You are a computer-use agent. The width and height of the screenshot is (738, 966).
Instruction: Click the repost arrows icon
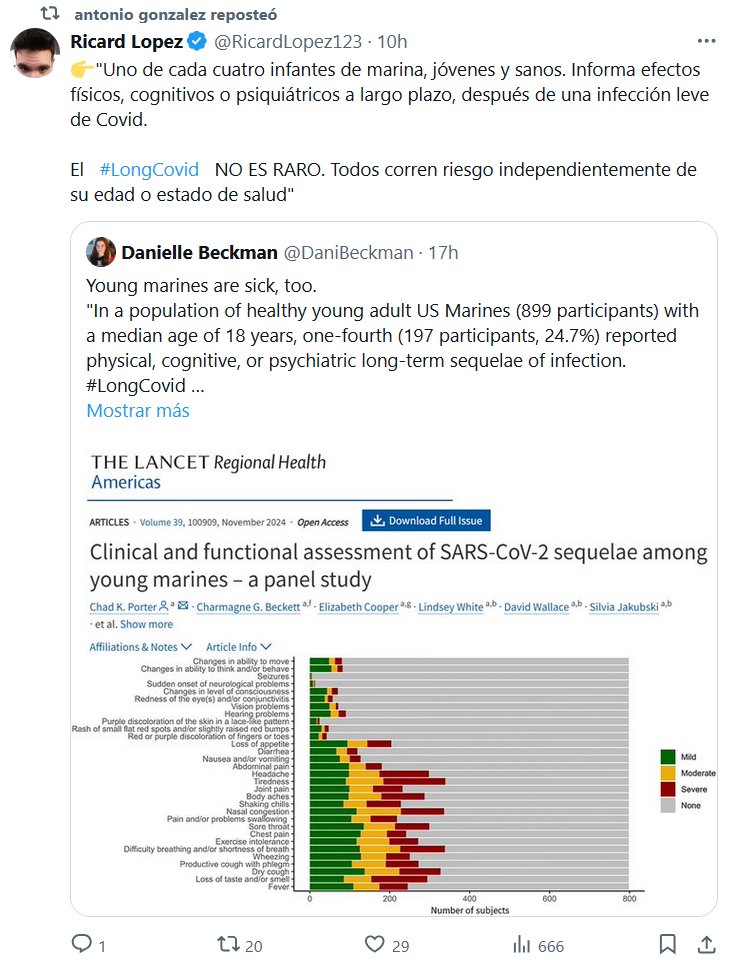click(228, 944)
